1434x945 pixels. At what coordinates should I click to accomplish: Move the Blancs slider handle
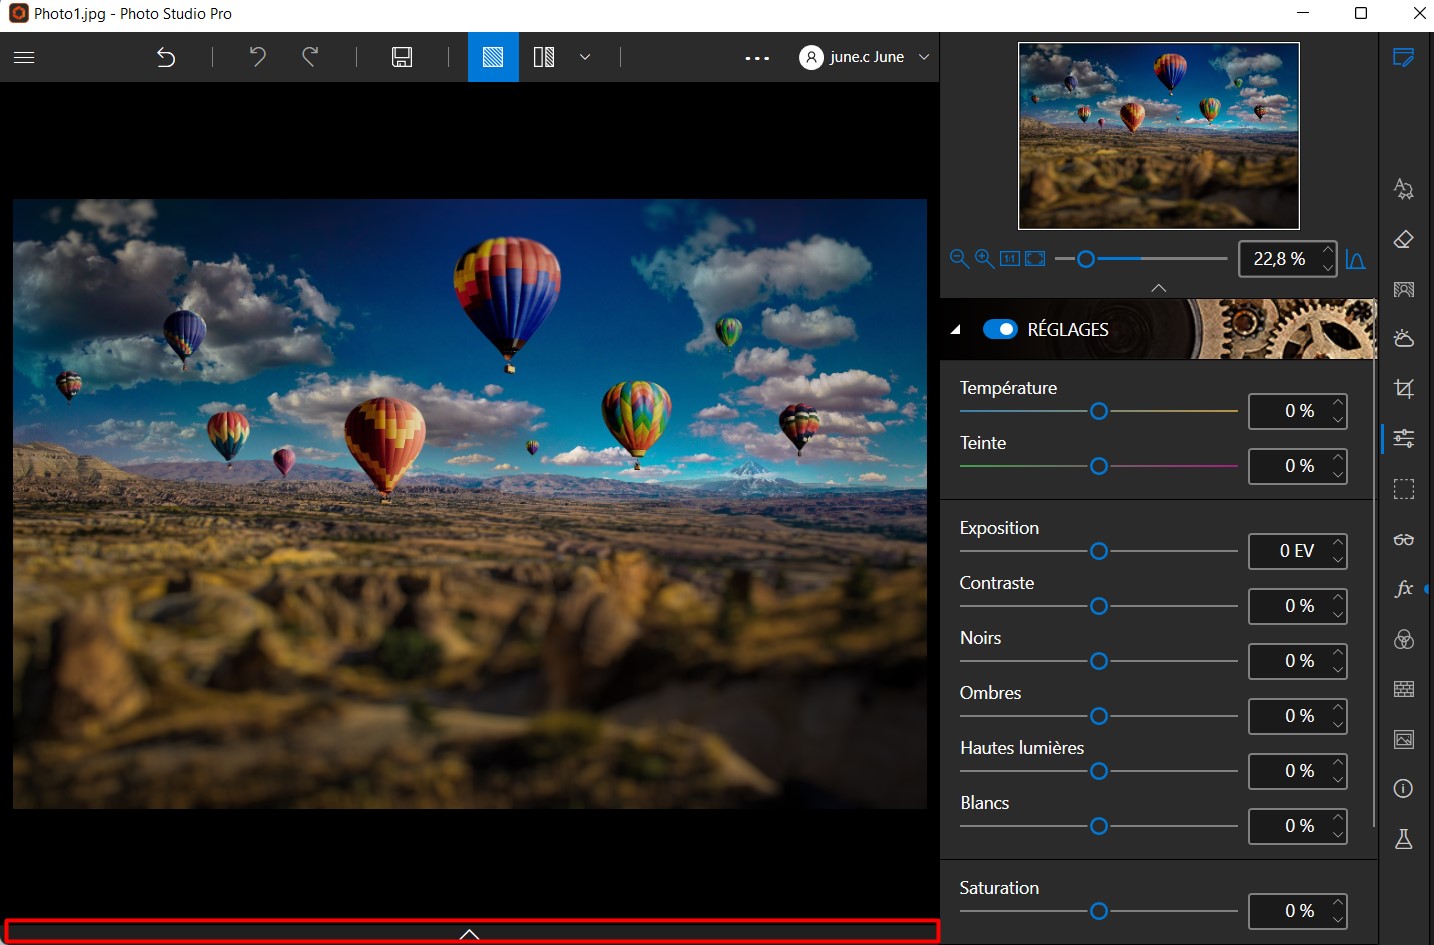(x=1099, y=826)
